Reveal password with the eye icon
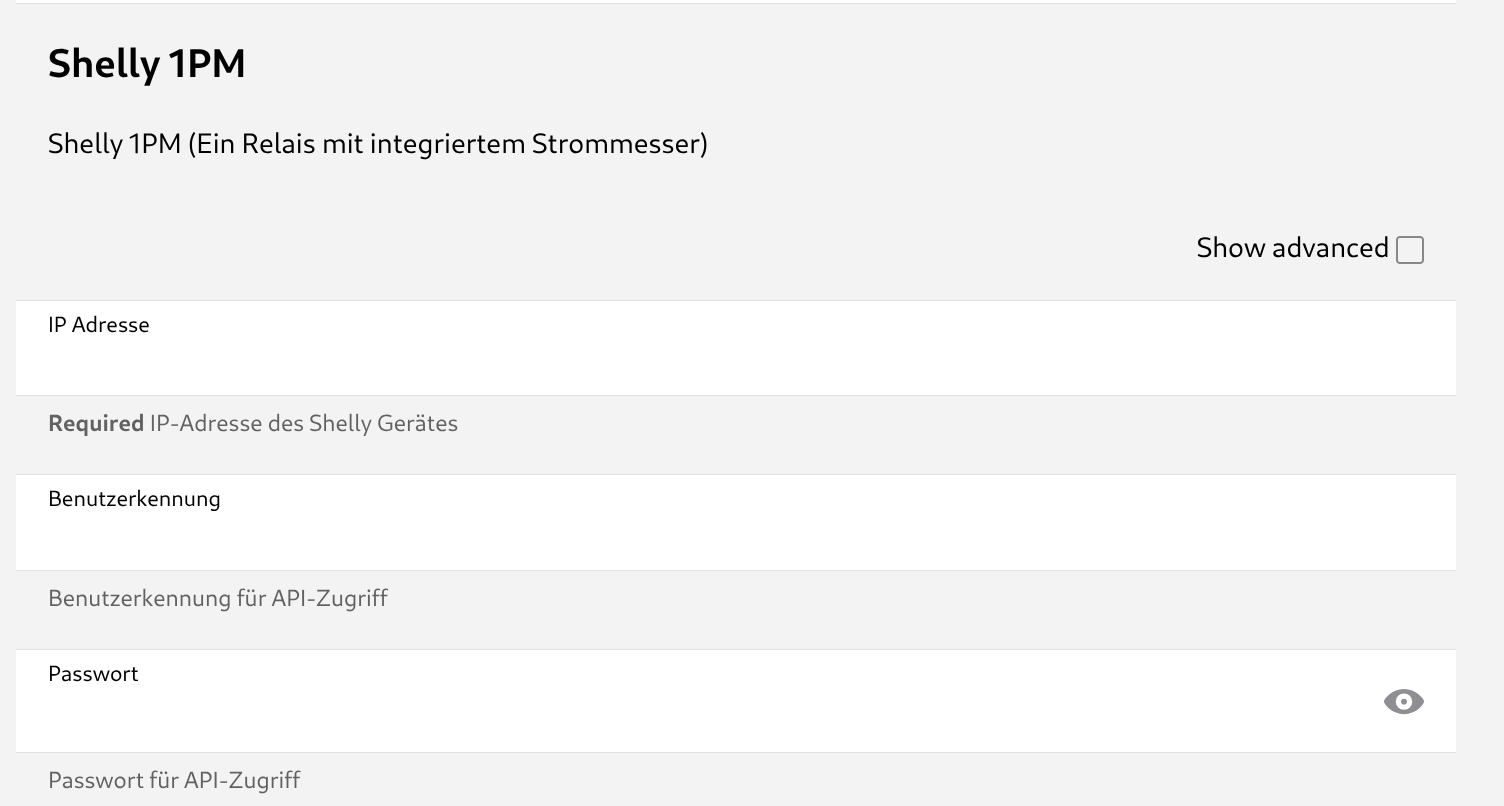 click(x=1403, y=702)
